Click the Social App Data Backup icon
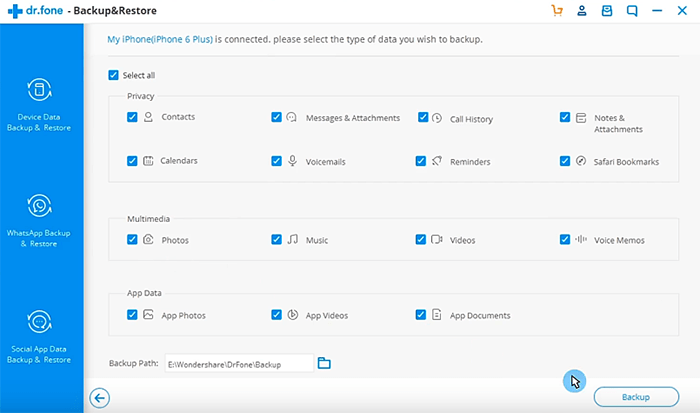Screen dimensions: 700x413 pyautogui.click(x=41, y=322)
